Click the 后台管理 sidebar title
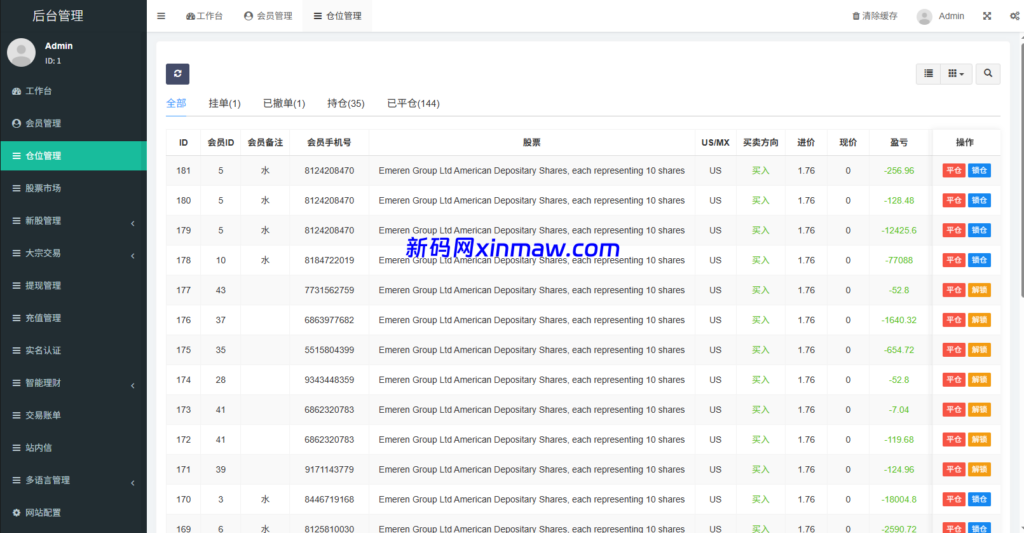Image resolution: width=1024 pixels, height=533 pixels. pyautogui.click(x=57, y=16)
